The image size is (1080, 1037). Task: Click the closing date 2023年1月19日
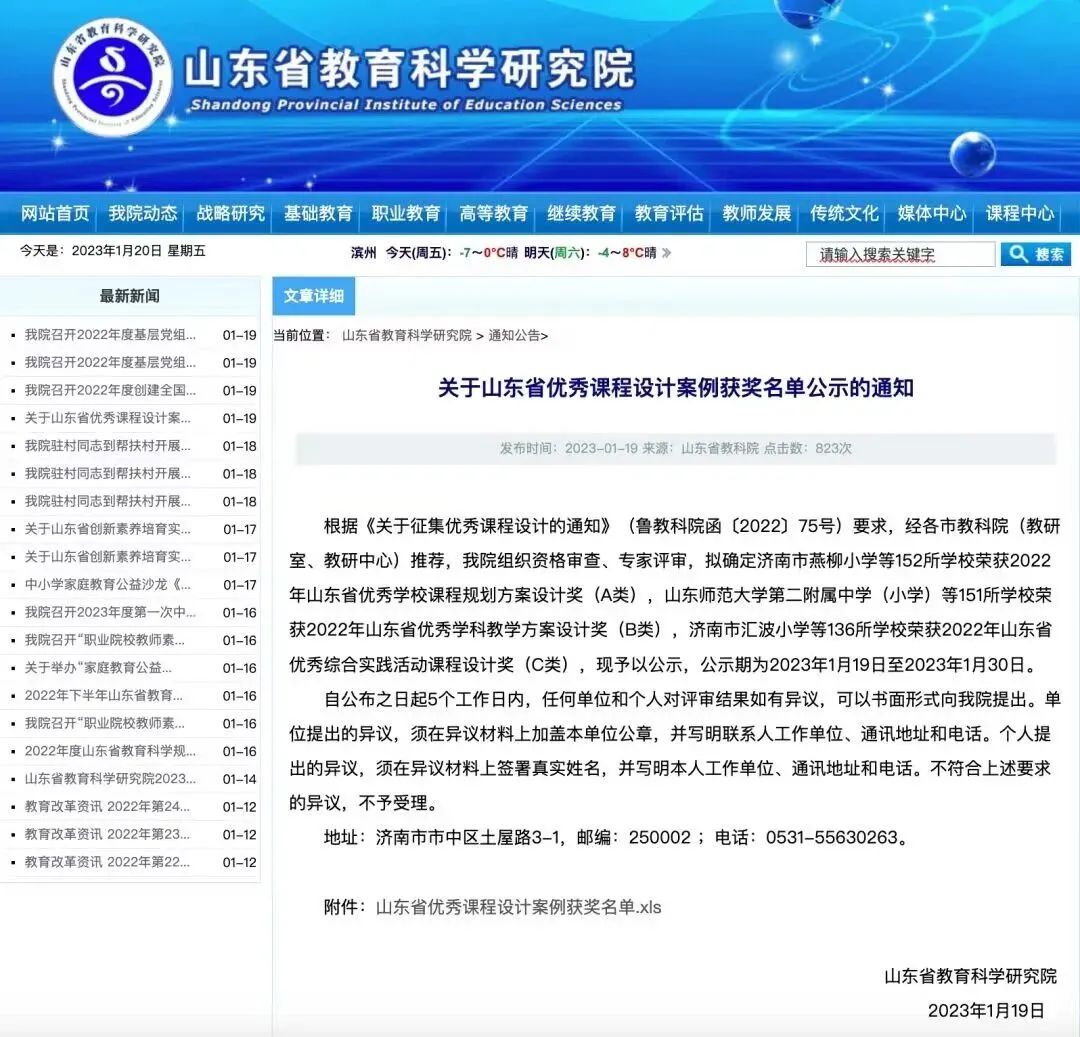(x=986, y=1010)
